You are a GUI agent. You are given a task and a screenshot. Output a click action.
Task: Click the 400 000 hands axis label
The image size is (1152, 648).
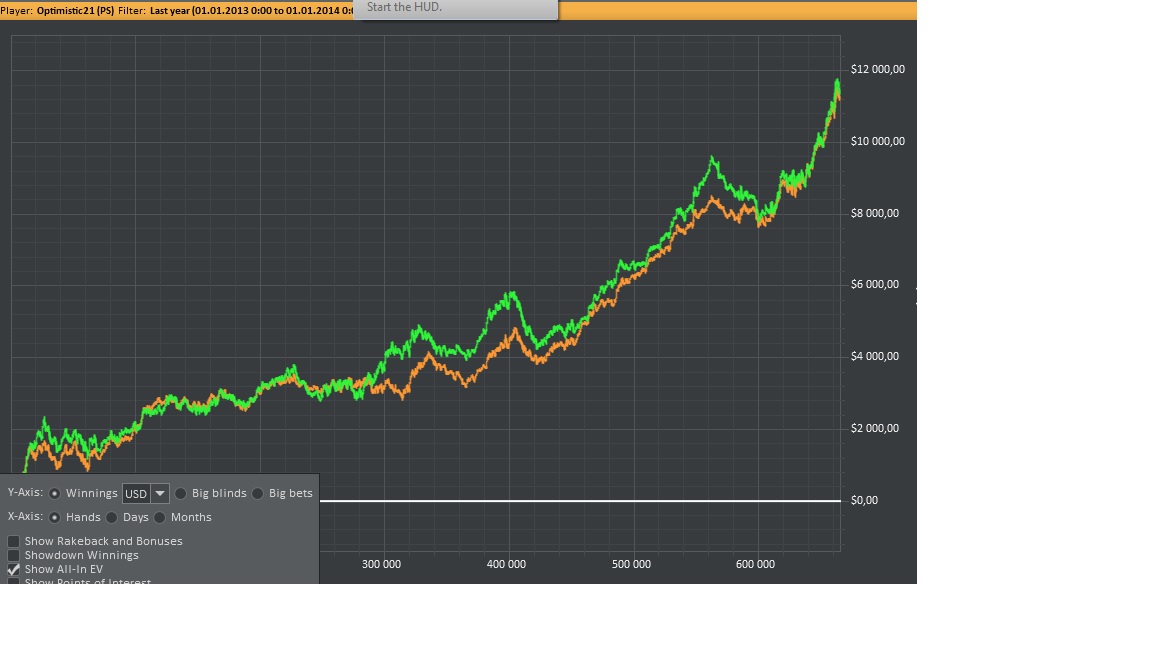point(506,564)
